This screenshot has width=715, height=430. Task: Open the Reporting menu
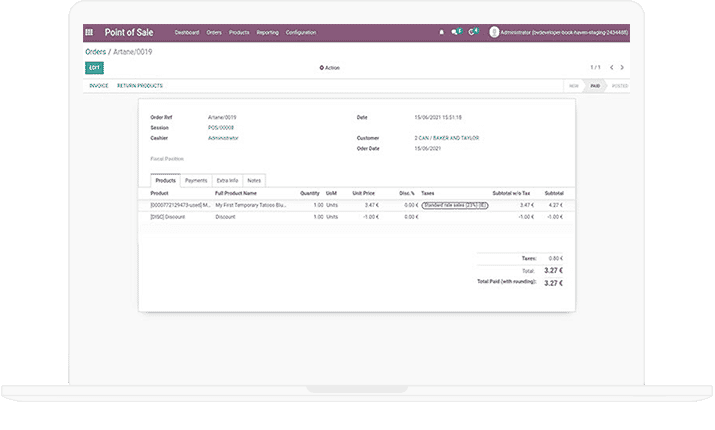267,32
